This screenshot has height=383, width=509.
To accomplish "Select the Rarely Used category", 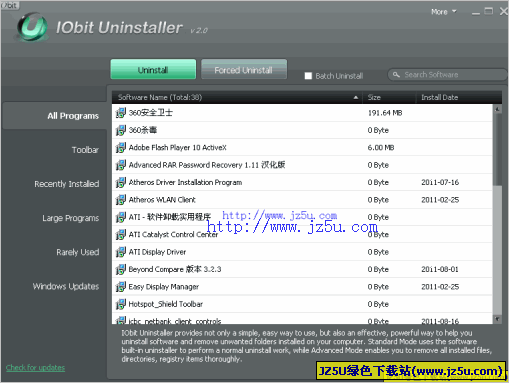I will (78, 252).
